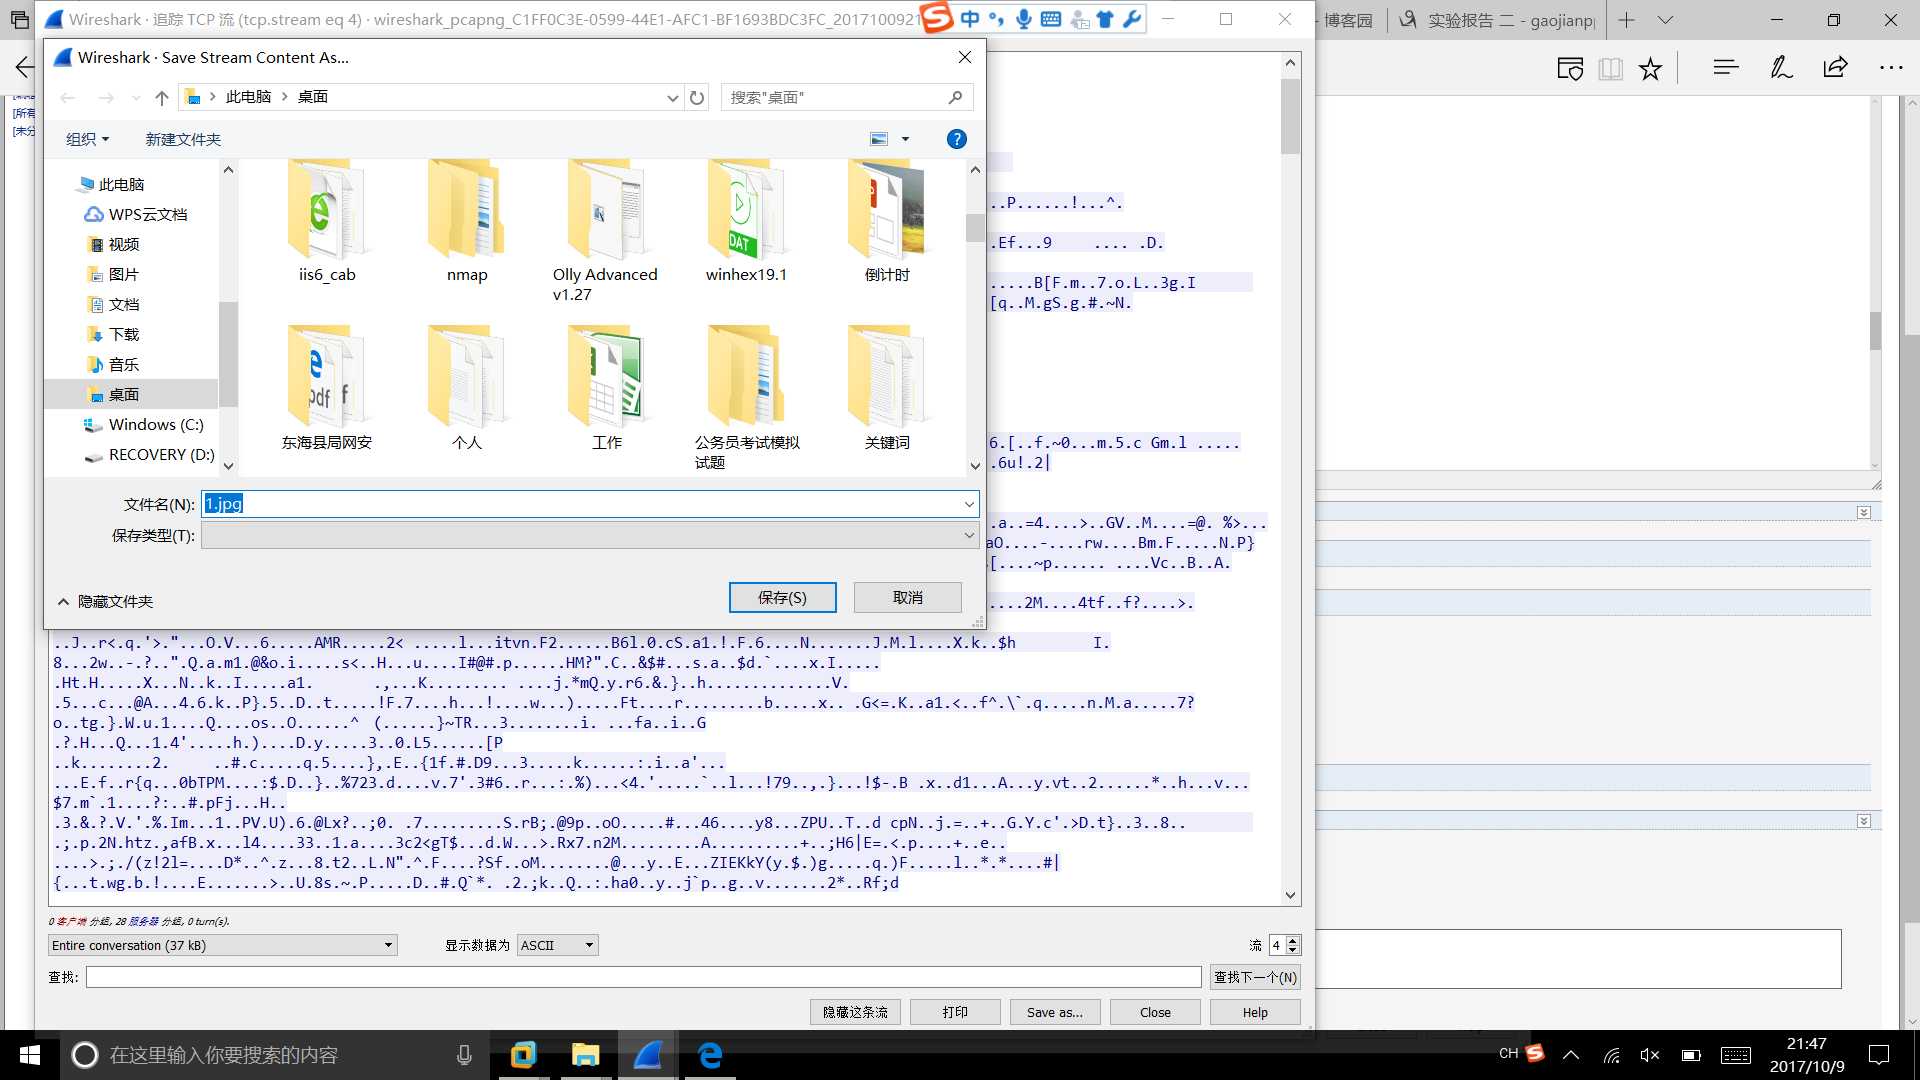
Task: Collapse folders with 隐藏文件夹
Action: tap(105, 601)
